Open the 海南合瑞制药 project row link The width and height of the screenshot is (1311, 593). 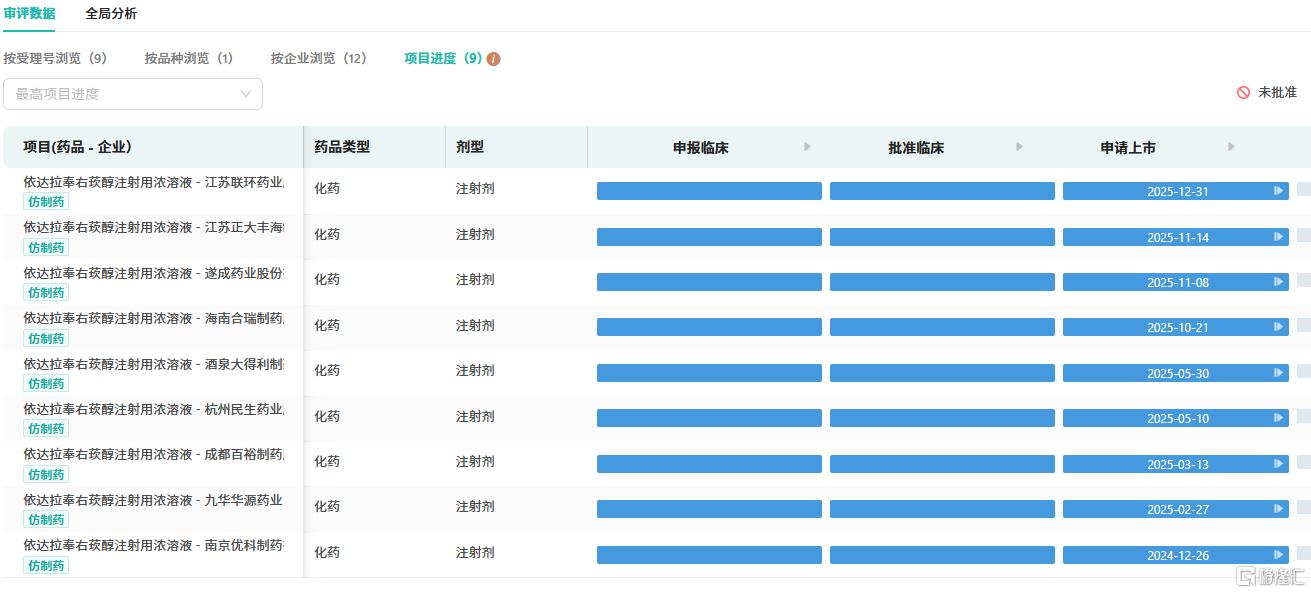pyautogui.click(x=154, y=318)
